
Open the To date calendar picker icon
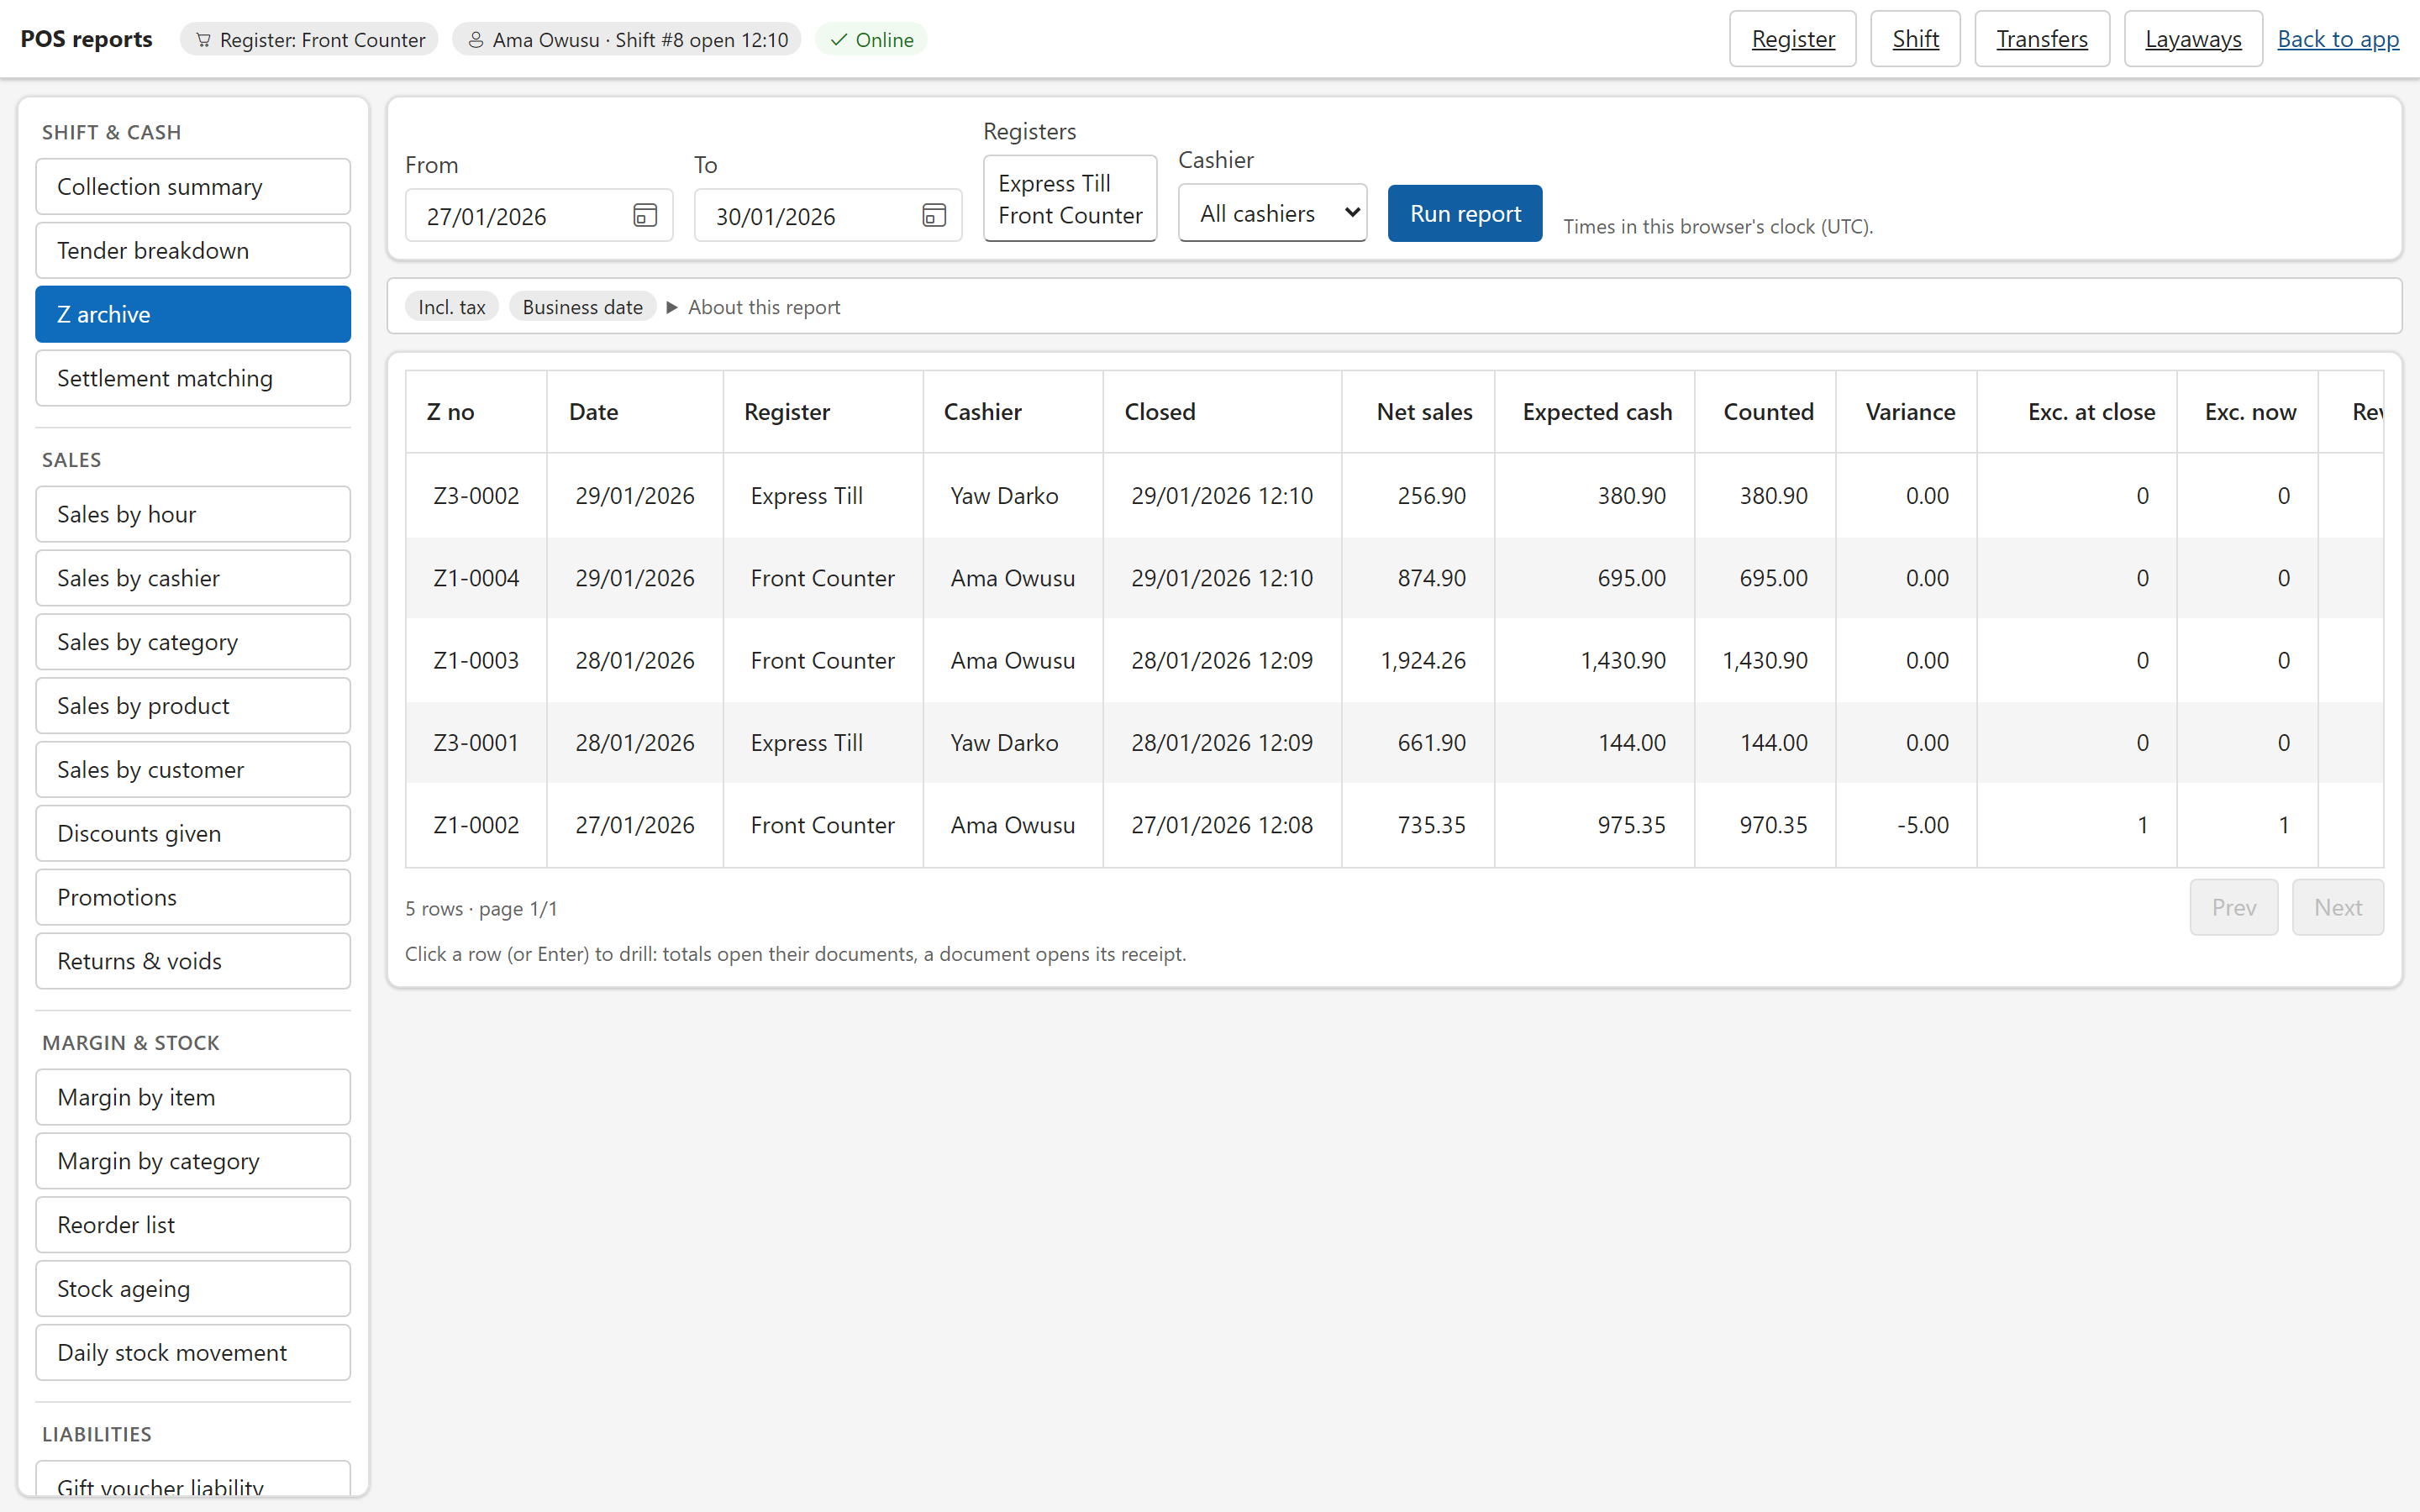(x=934, y=215)
